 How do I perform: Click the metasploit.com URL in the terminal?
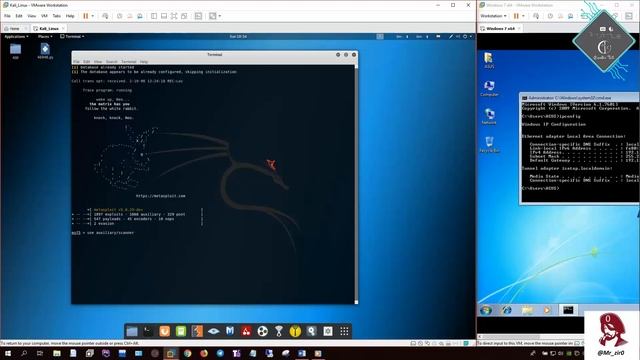(x=160, y=196)
